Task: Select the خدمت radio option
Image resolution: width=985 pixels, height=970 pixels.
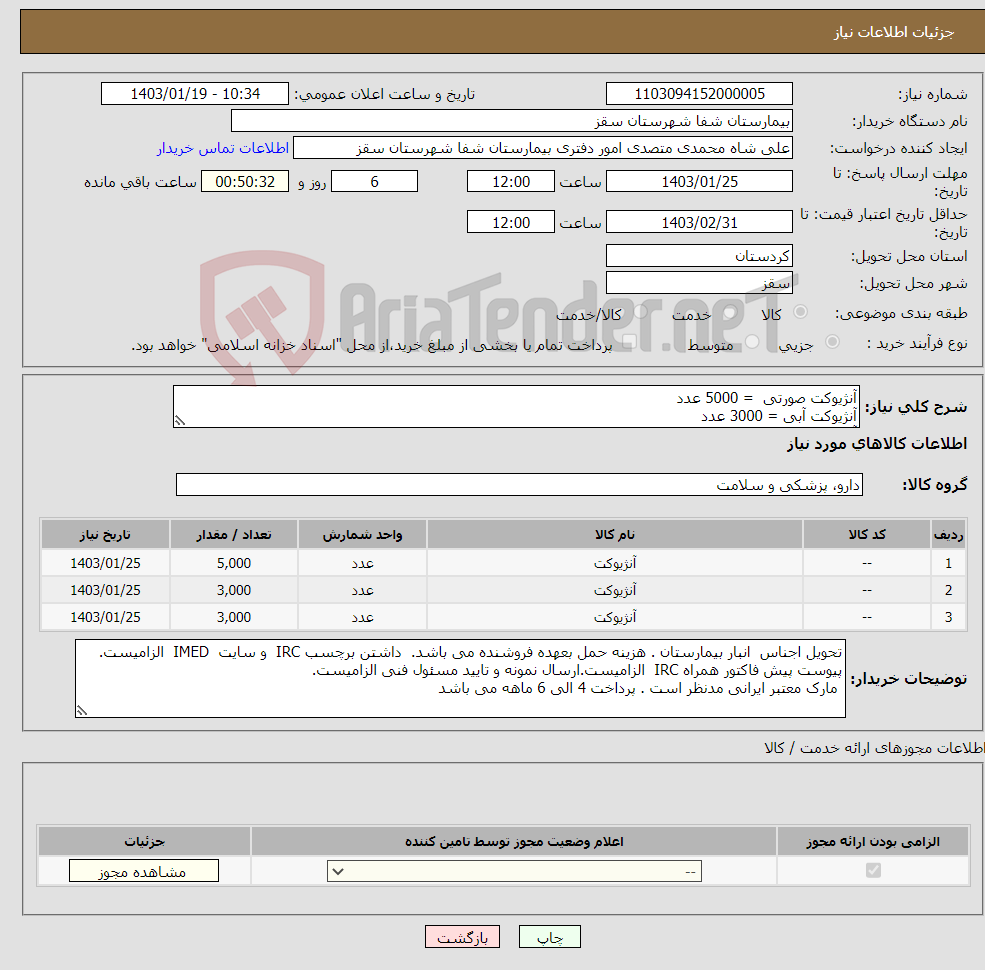Action: click(x=730, y=312)
